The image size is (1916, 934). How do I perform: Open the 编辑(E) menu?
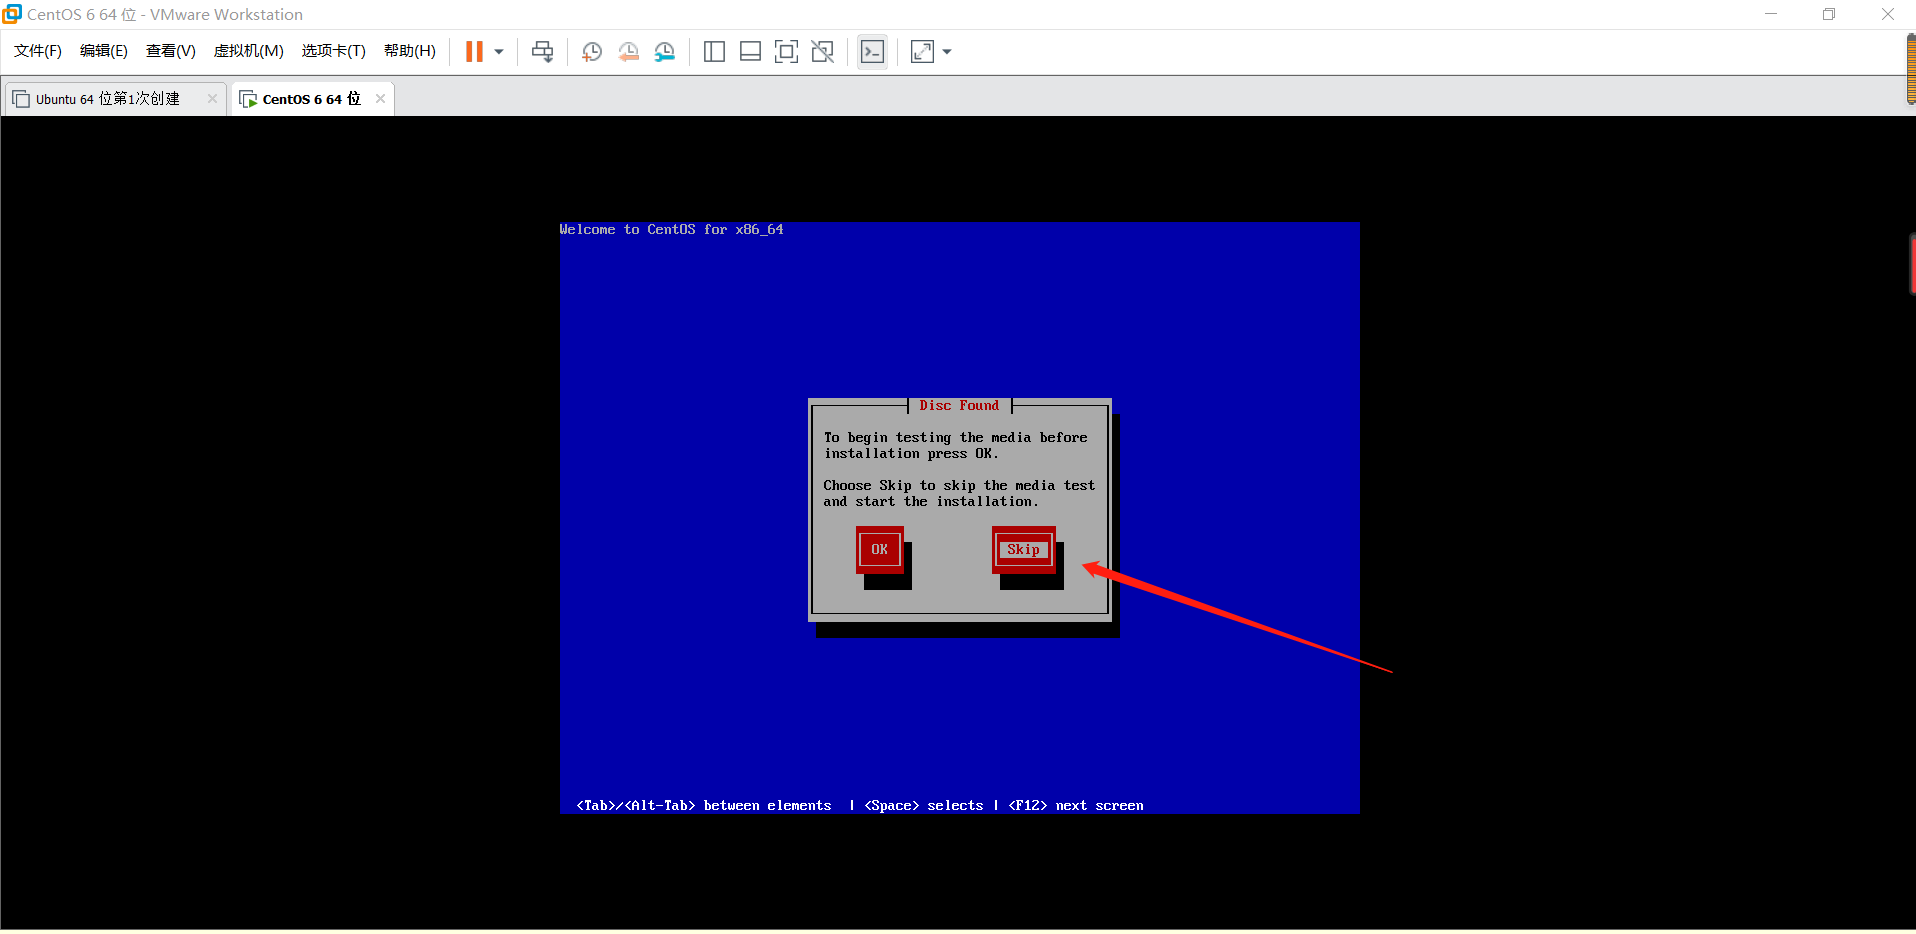click(x=104, y=51)
